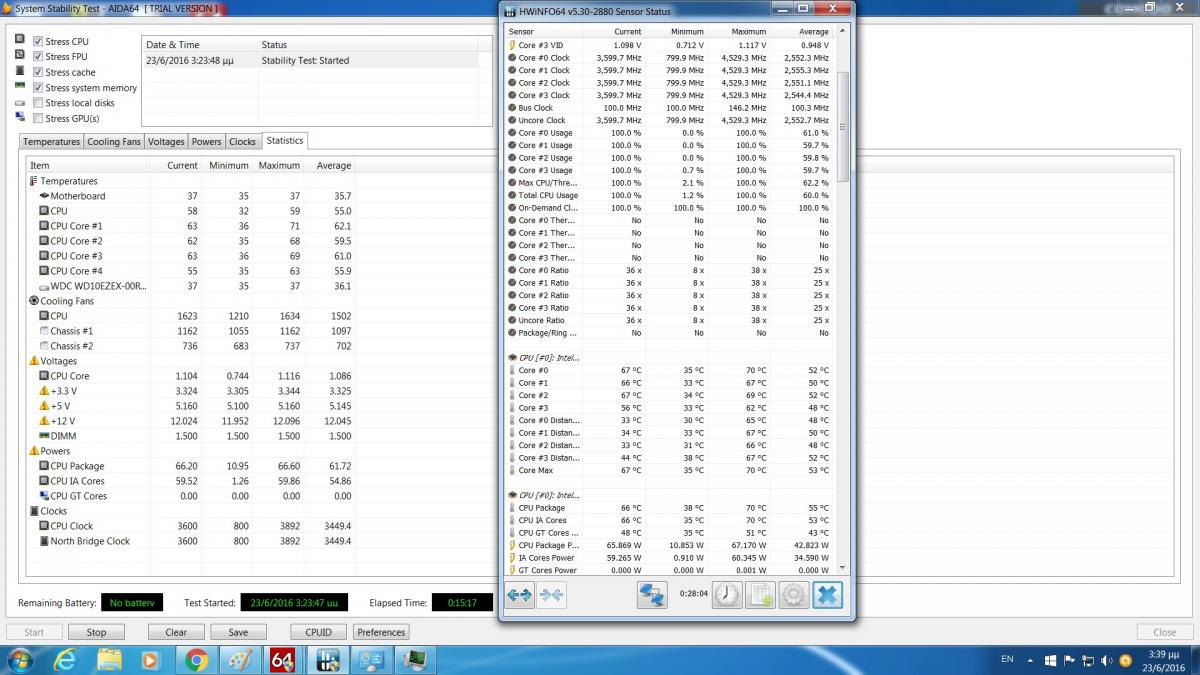Click the Stress system memory RAM icon
The image size is (1200, 675).
pyautogui.click(x=20, y=86)
